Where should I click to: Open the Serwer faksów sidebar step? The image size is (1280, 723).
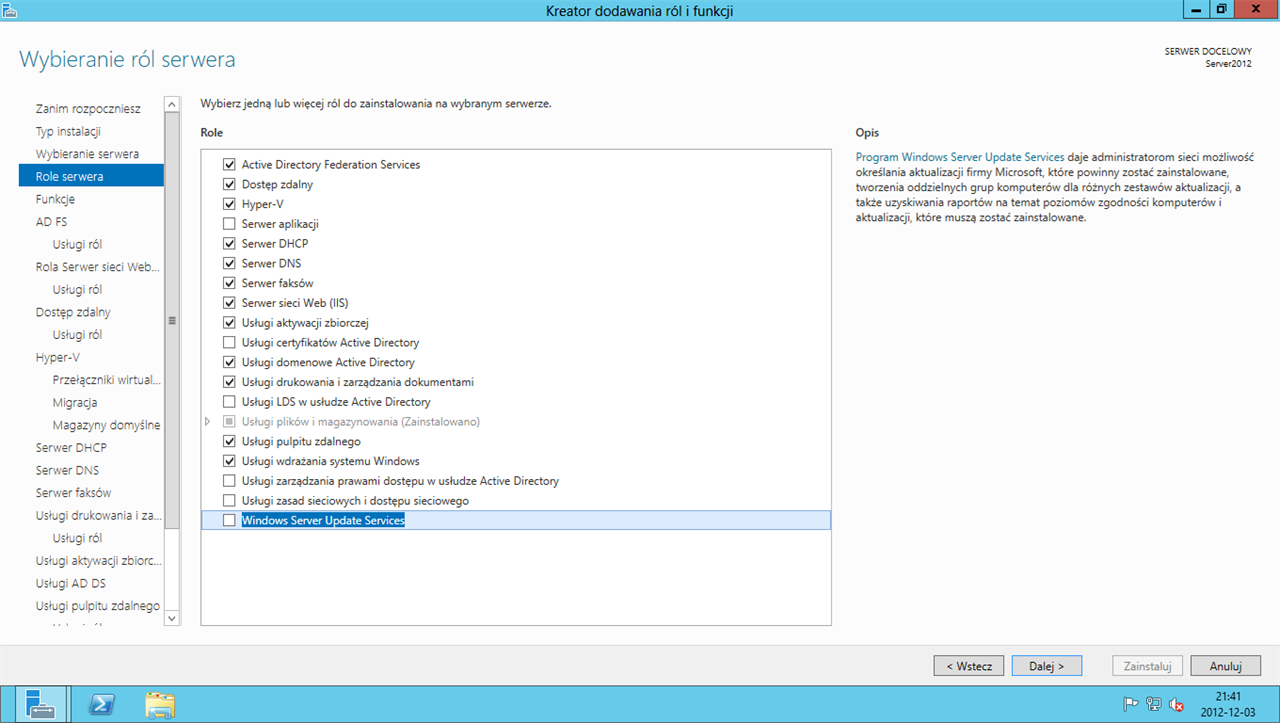tap(73, 493)
